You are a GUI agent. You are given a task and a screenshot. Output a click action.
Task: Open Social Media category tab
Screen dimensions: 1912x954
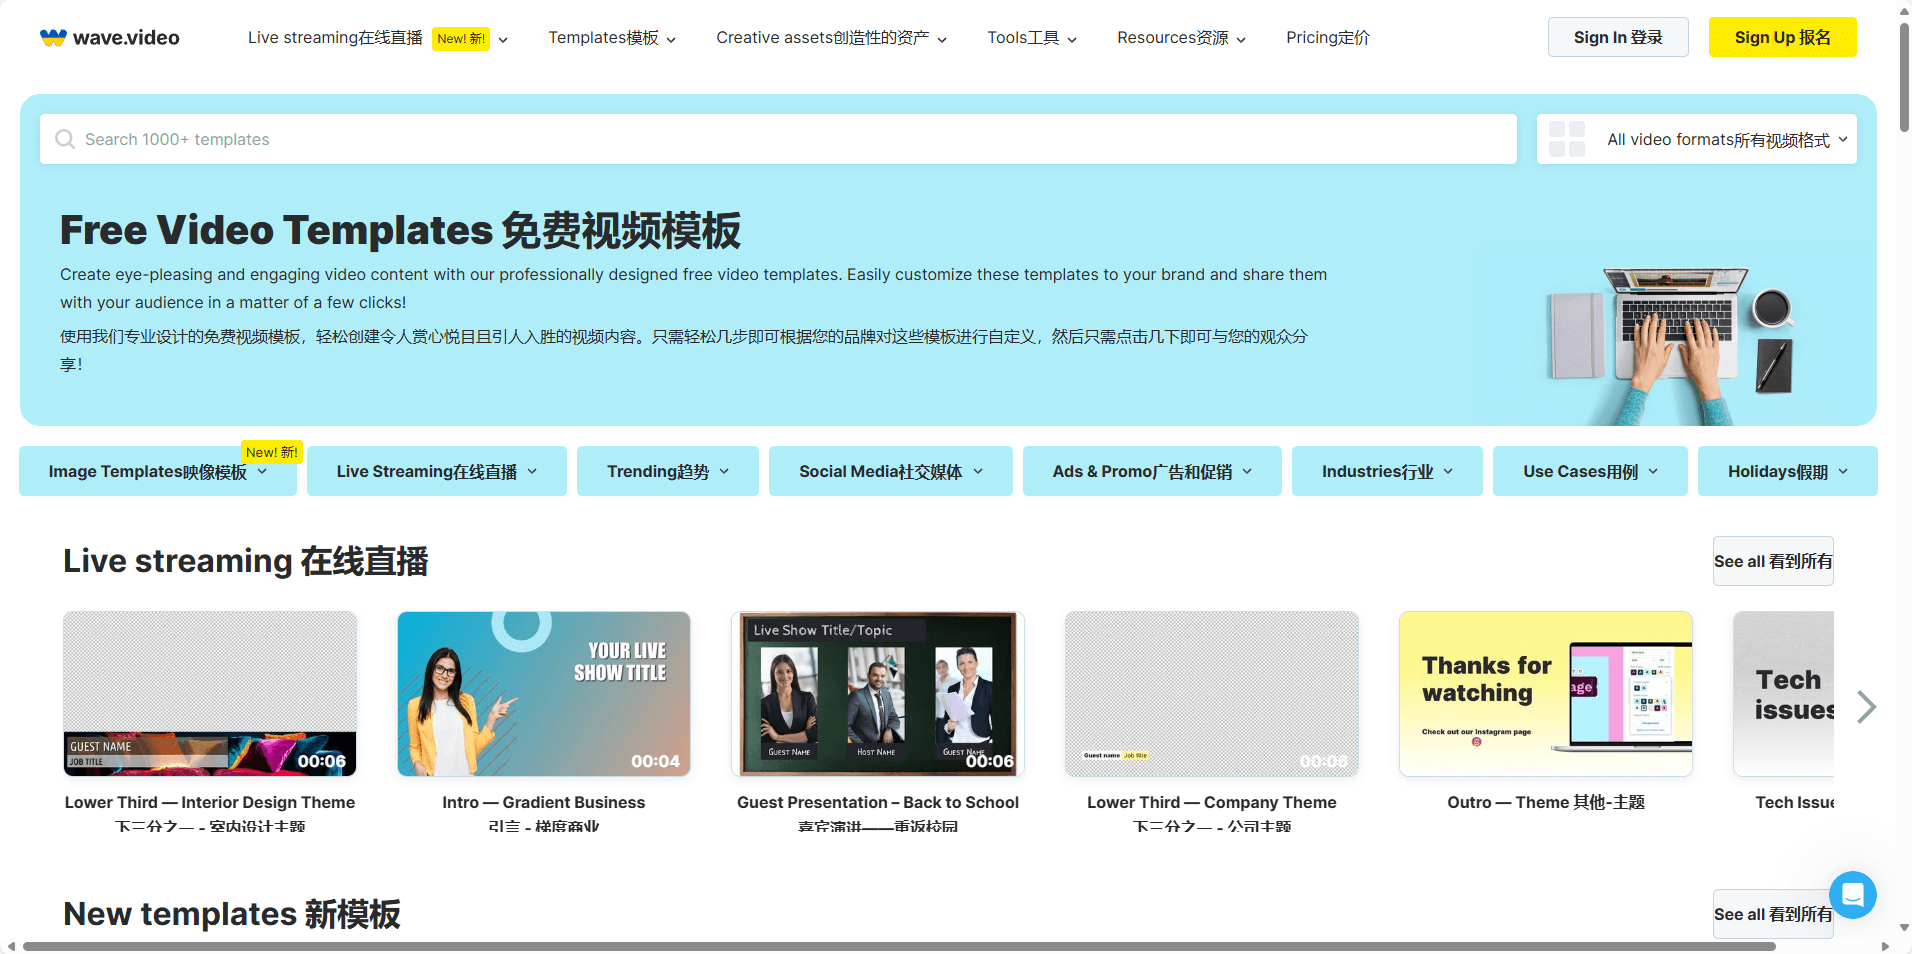click(891, 471)
